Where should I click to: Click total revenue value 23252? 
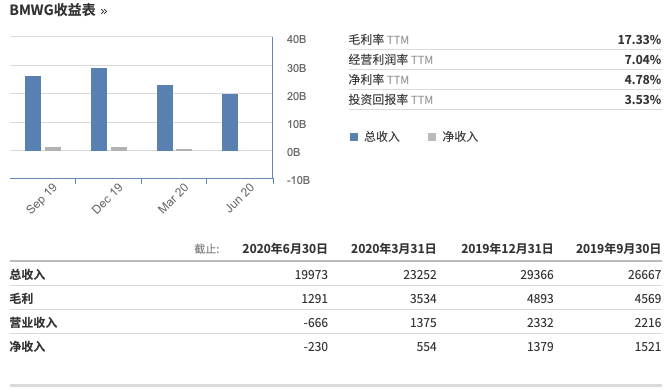(420, 275)
